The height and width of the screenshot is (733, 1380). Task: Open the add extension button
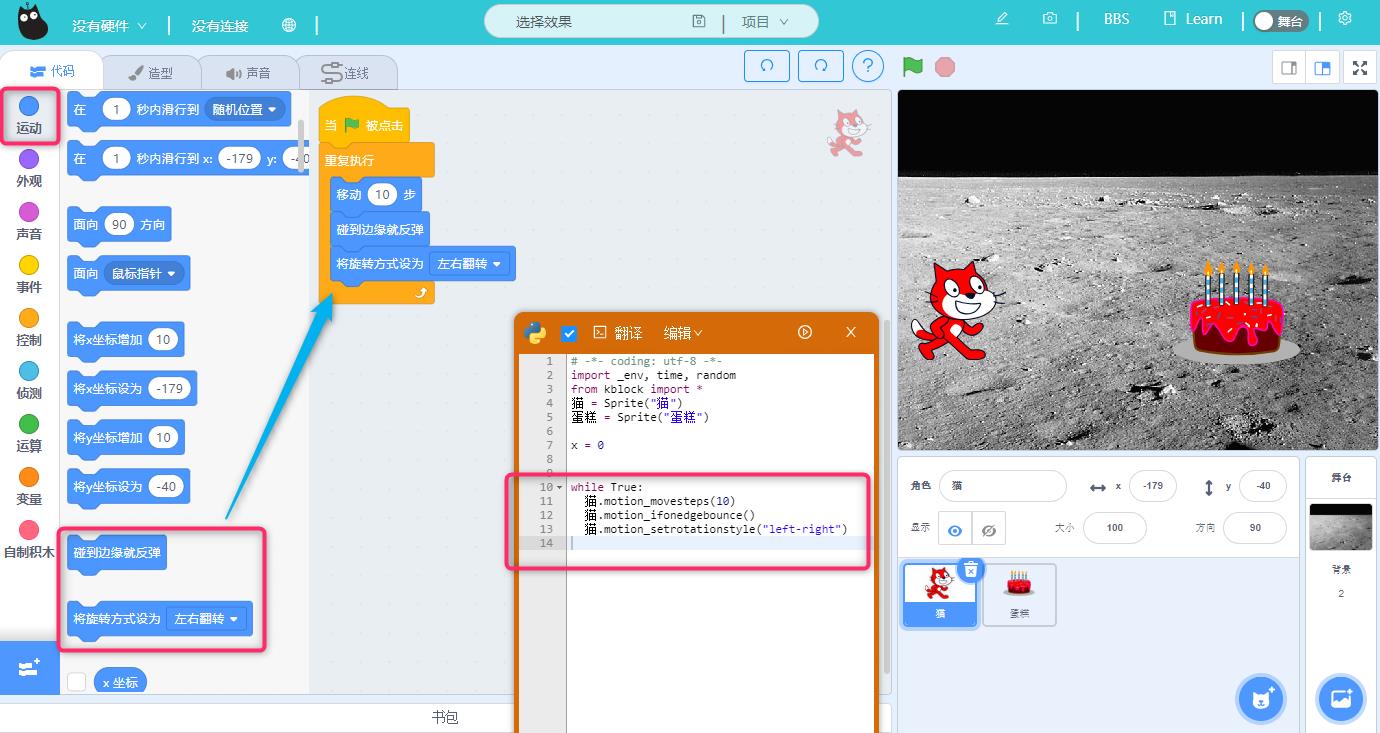(x=29, y=667)
